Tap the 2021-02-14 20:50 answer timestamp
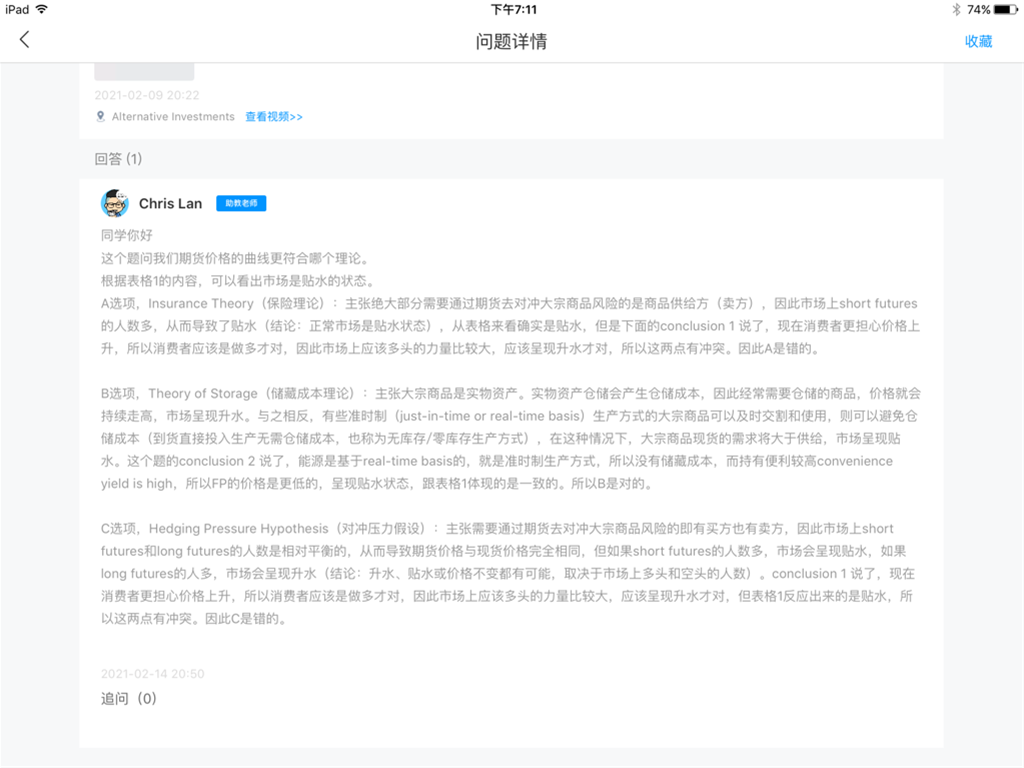1024x768 pixels. pos(152,674)
